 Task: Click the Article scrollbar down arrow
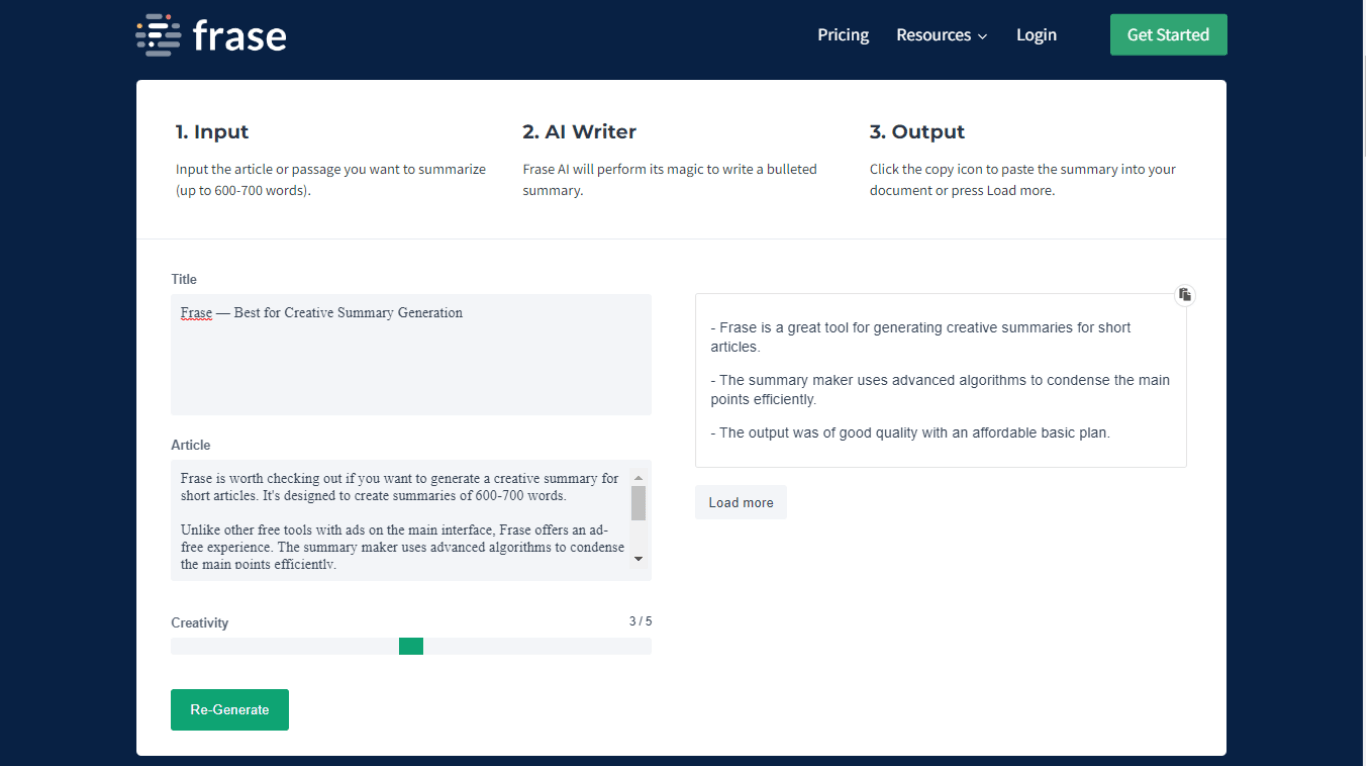[639, 559]
